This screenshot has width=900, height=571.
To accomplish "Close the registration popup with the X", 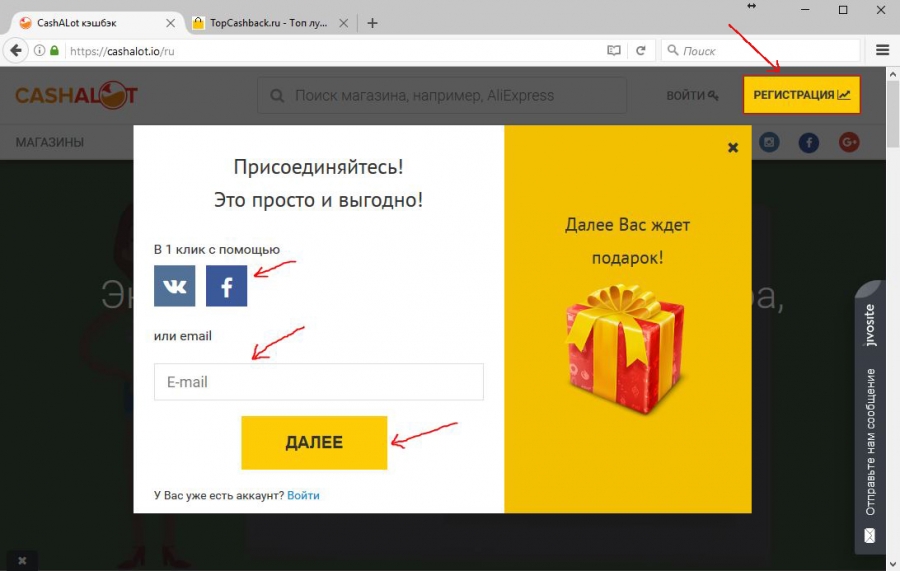I will [733, 147].
